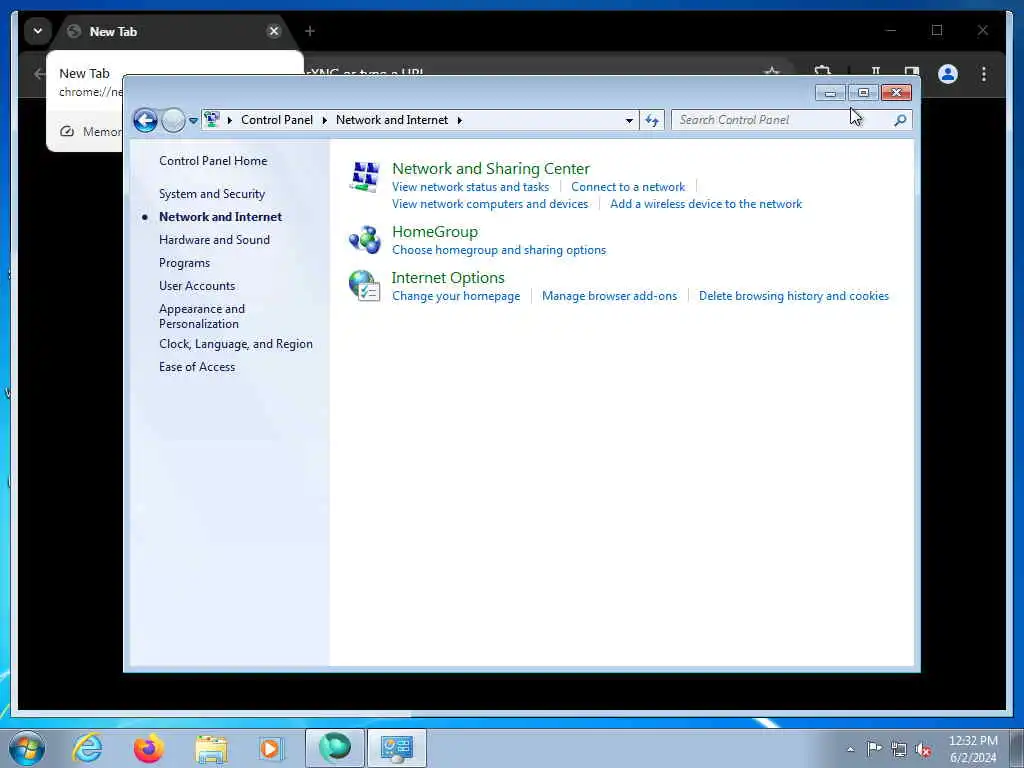Screen dimensions: 1024x768
Task: Expand the arrow after Network and Internet
Action: 460,120
